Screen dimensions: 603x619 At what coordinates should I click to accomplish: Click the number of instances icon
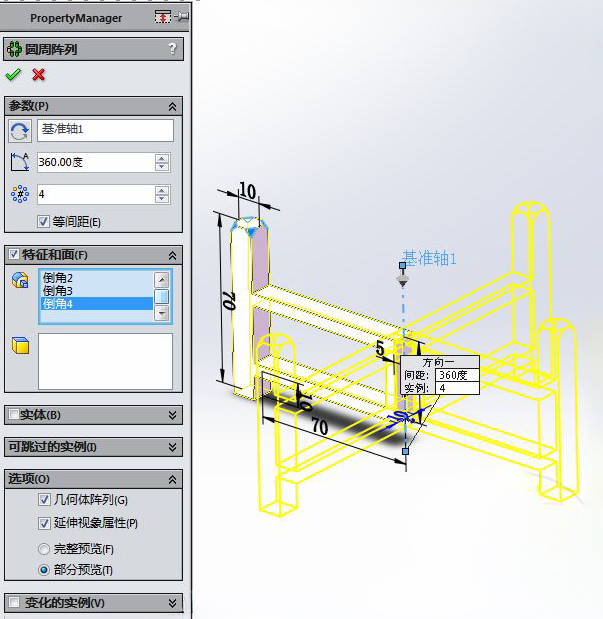[x=20, y=194]
